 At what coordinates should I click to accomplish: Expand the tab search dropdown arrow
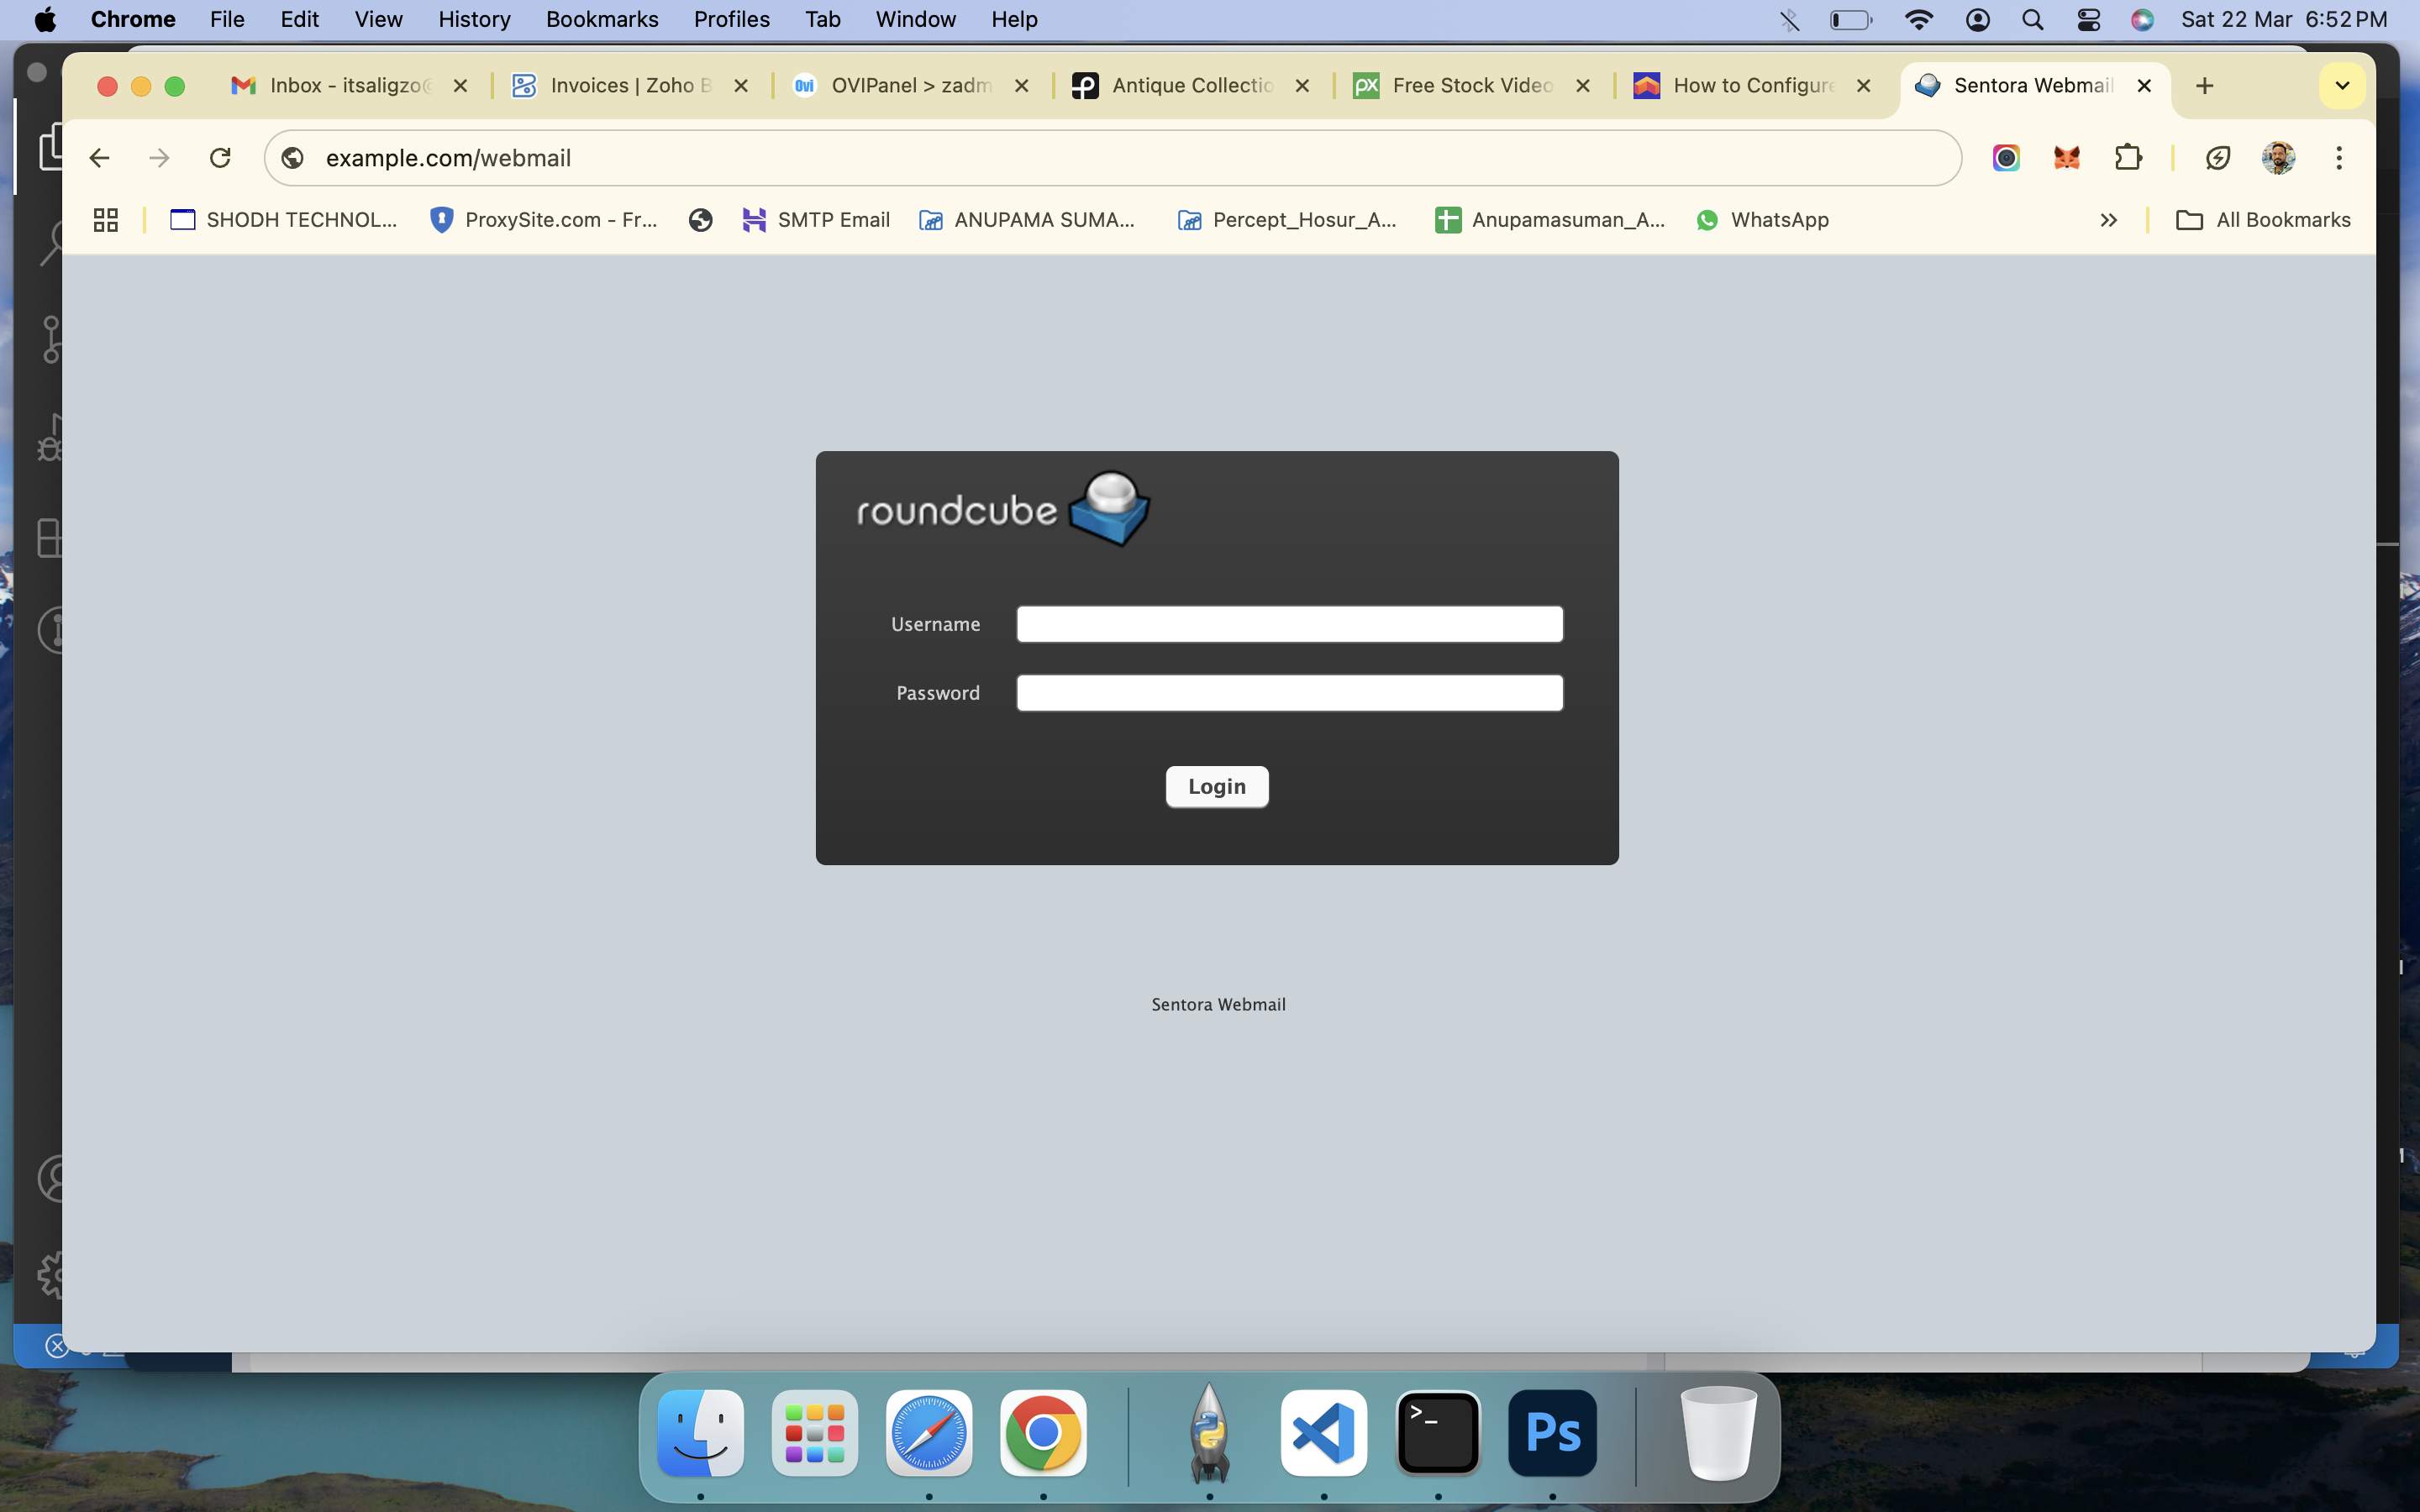[x=2341, y=86]
